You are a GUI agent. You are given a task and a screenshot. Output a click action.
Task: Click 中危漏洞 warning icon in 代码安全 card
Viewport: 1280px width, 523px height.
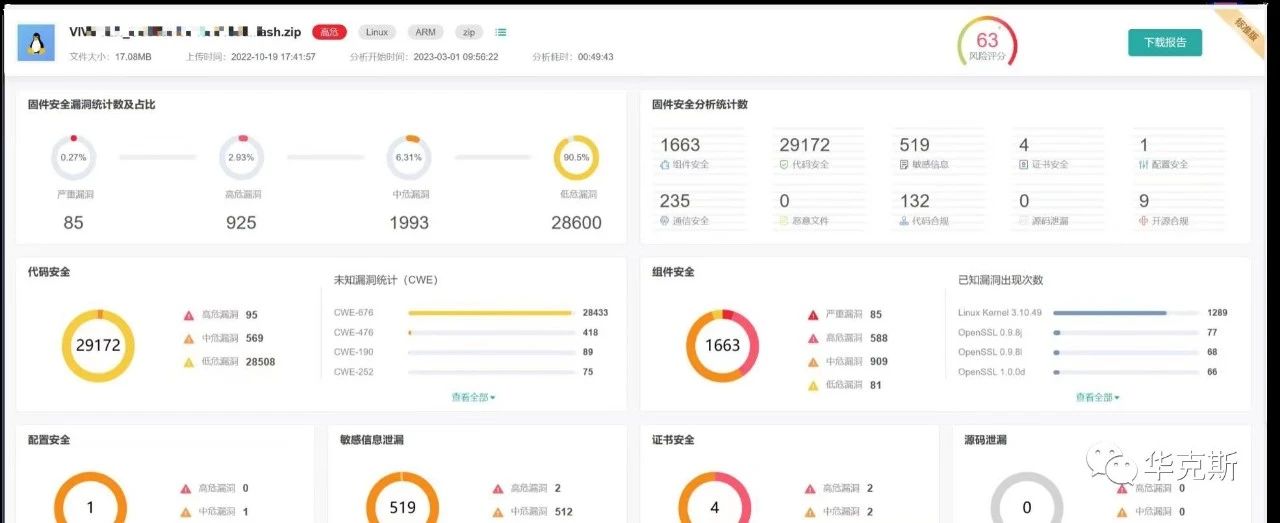click(x=188, y=338)
